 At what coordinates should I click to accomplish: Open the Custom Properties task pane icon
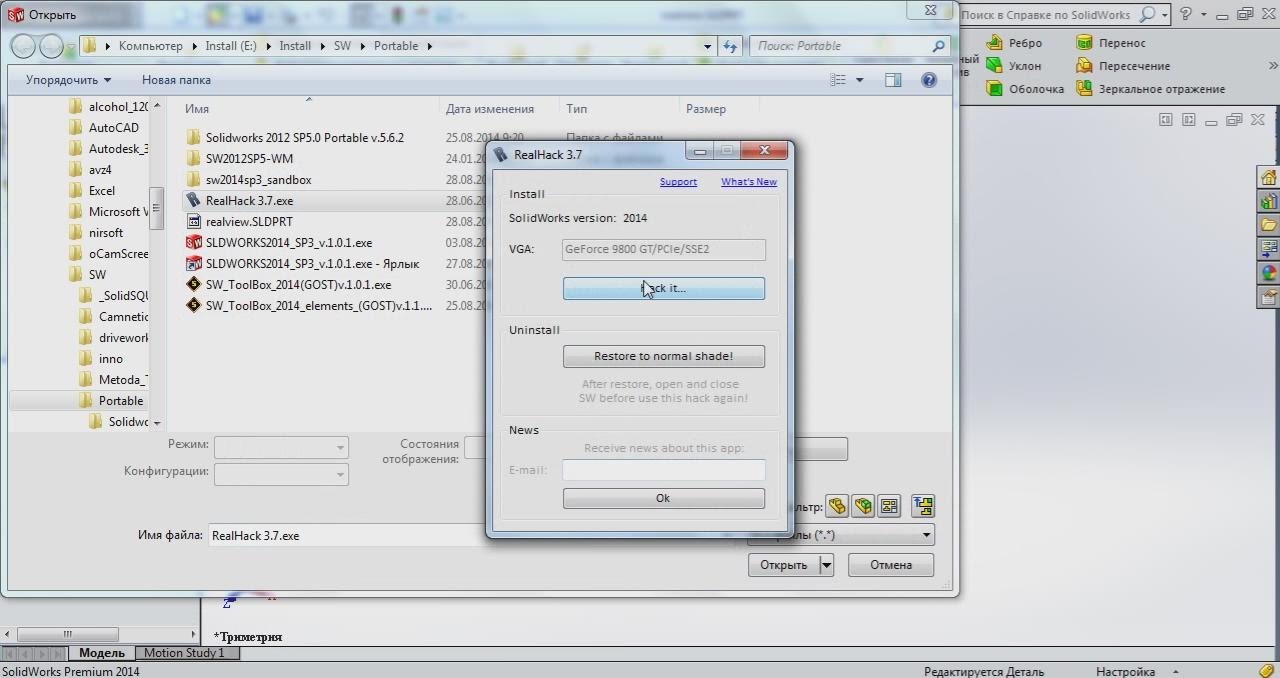[1269, 296]
